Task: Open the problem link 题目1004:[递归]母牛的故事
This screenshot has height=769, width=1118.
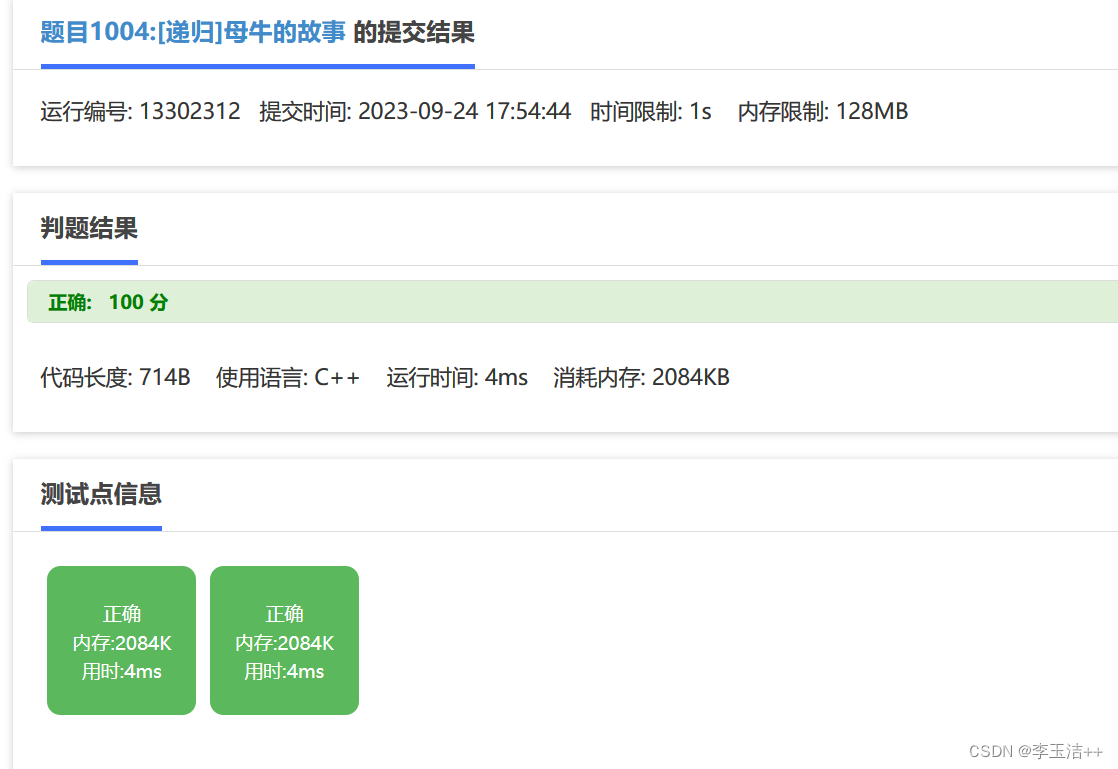Action: click(x=193, y=32)
